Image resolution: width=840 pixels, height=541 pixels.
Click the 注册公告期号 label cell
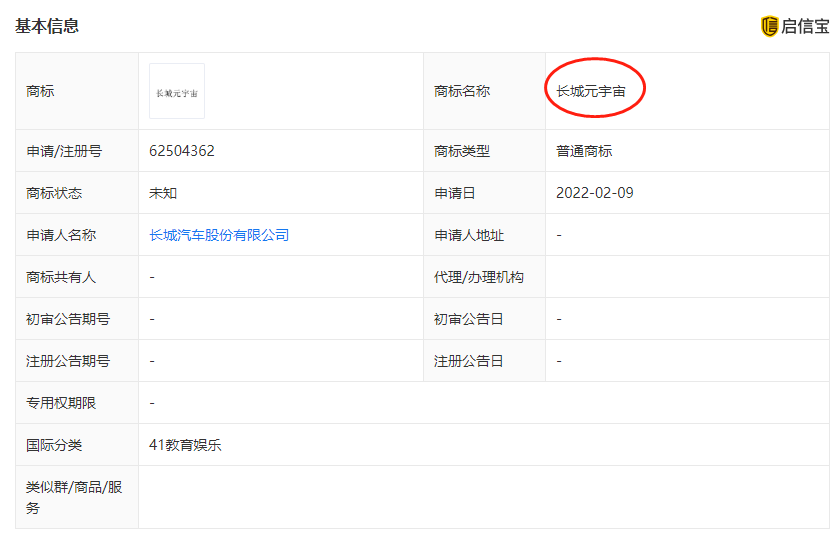point(77,361)
